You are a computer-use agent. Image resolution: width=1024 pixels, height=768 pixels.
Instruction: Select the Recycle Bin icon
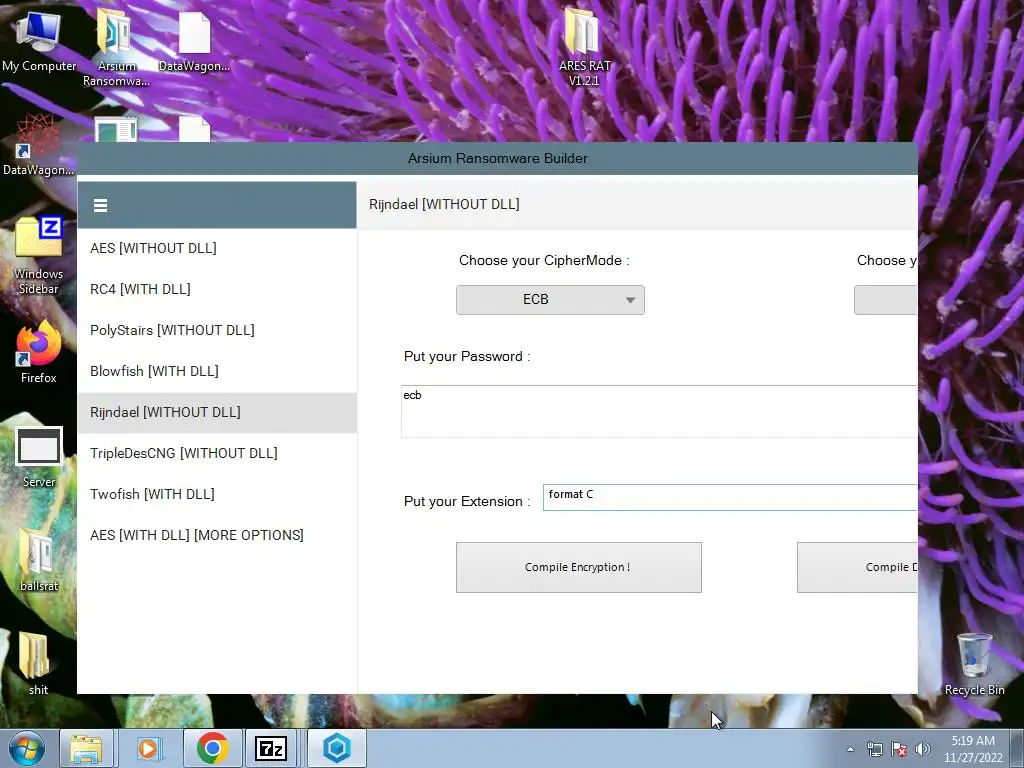pos(974,664)
